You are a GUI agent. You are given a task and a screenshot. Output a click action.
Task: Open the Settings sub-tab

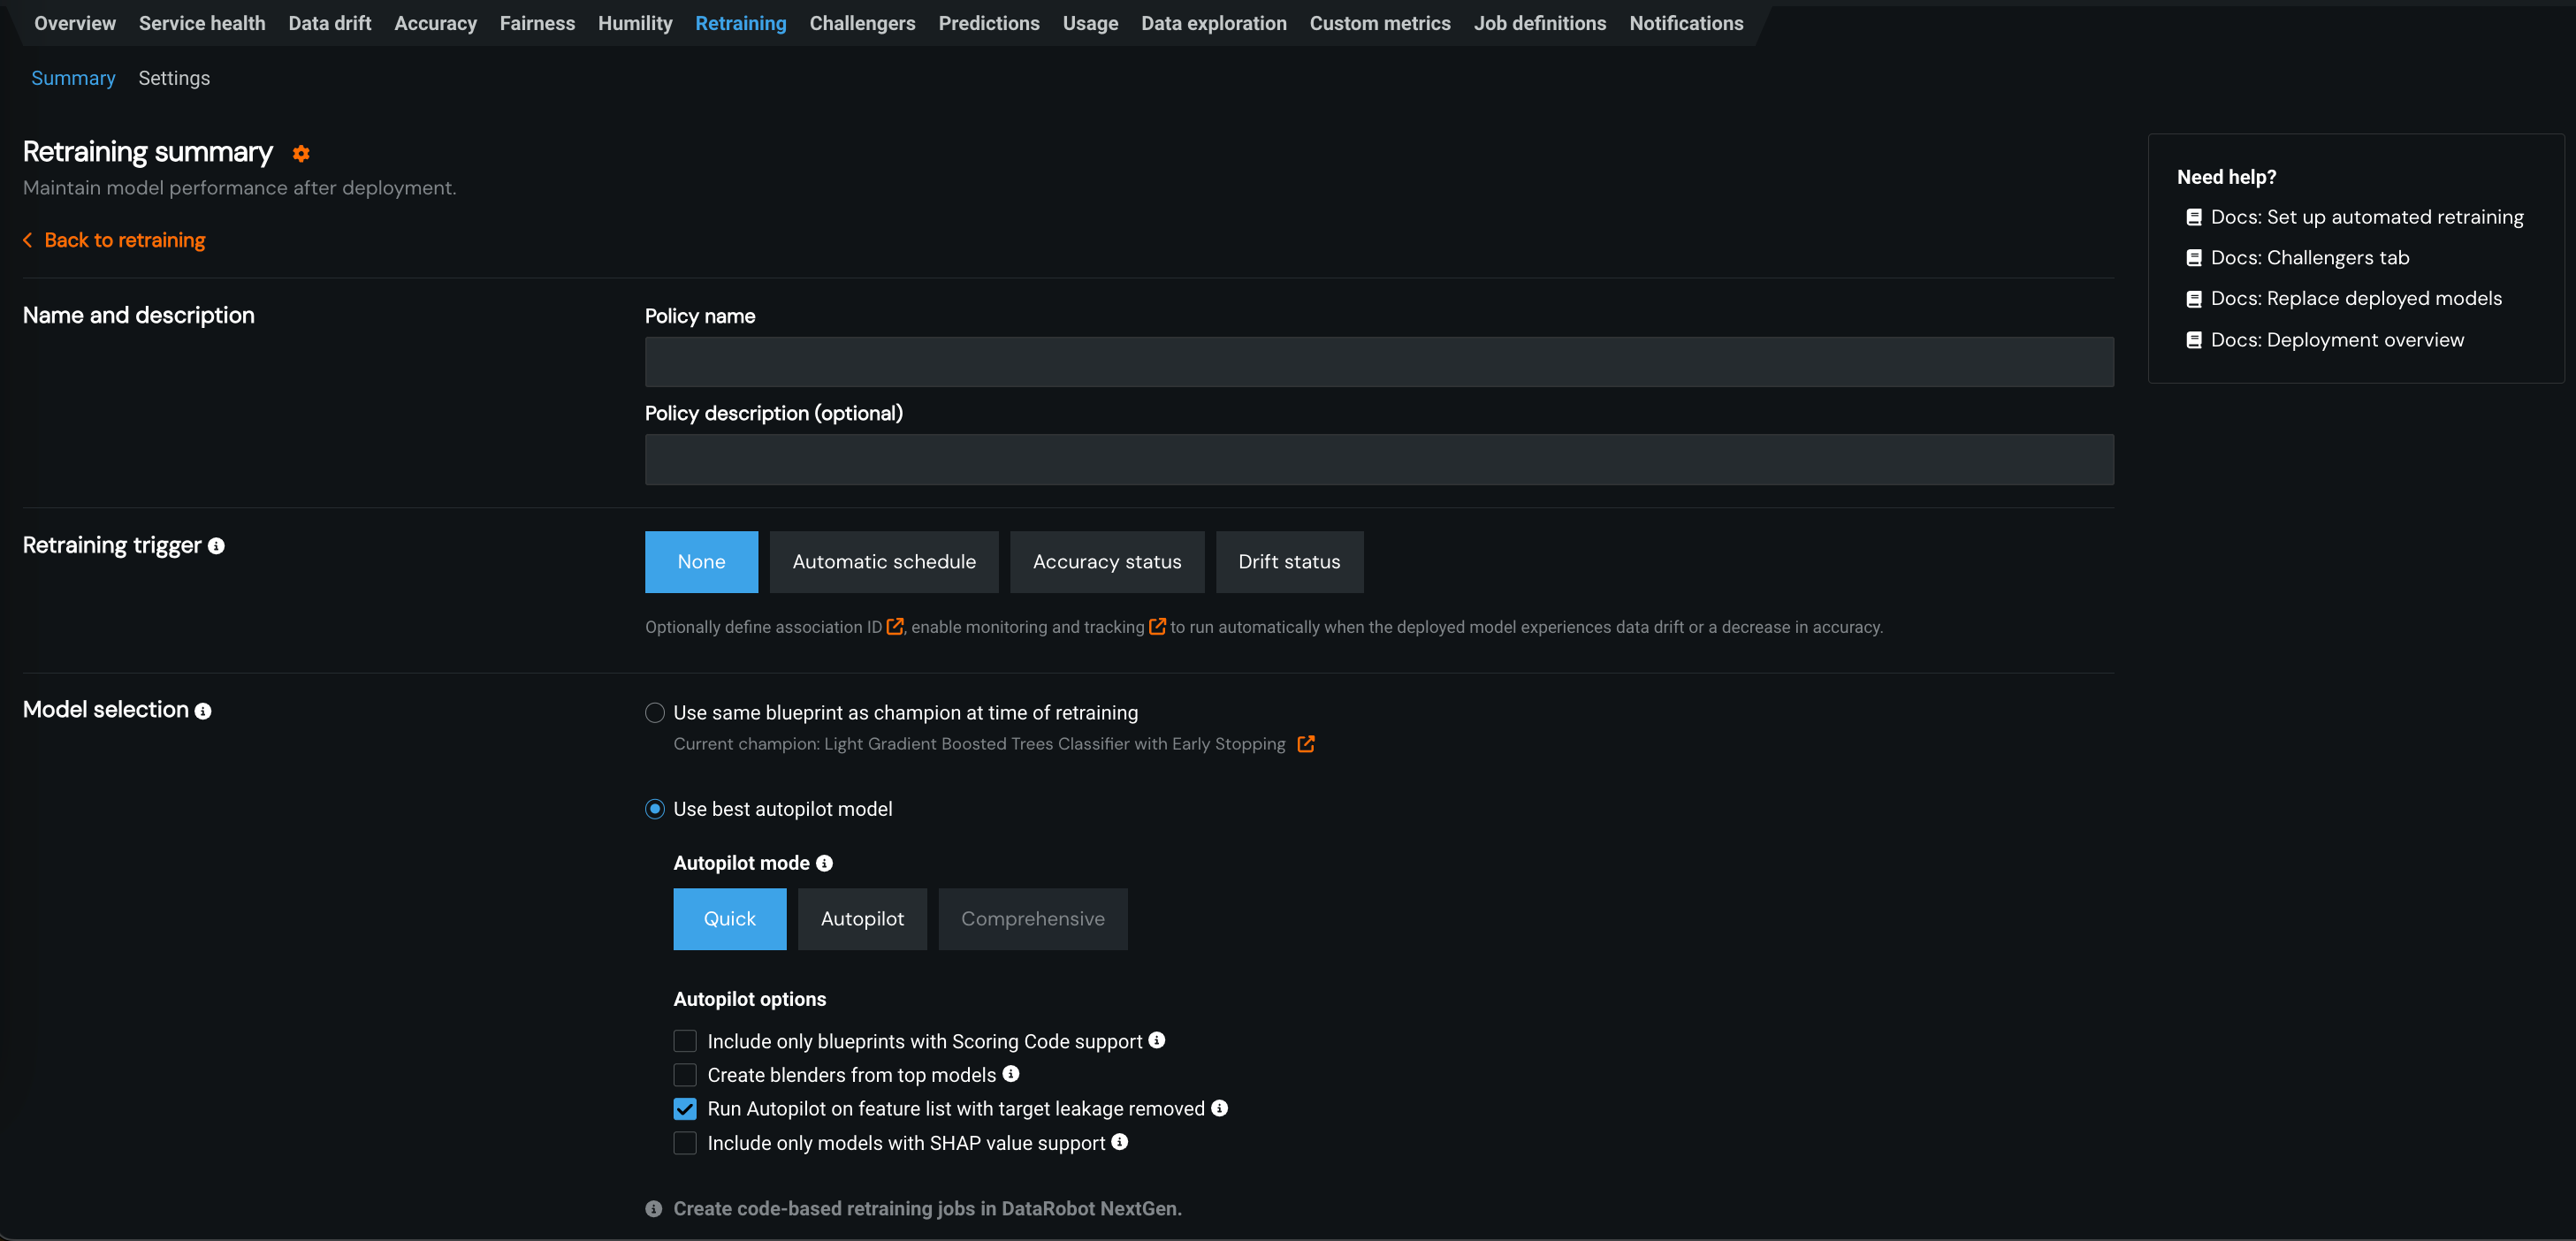(x=174, y=78)
